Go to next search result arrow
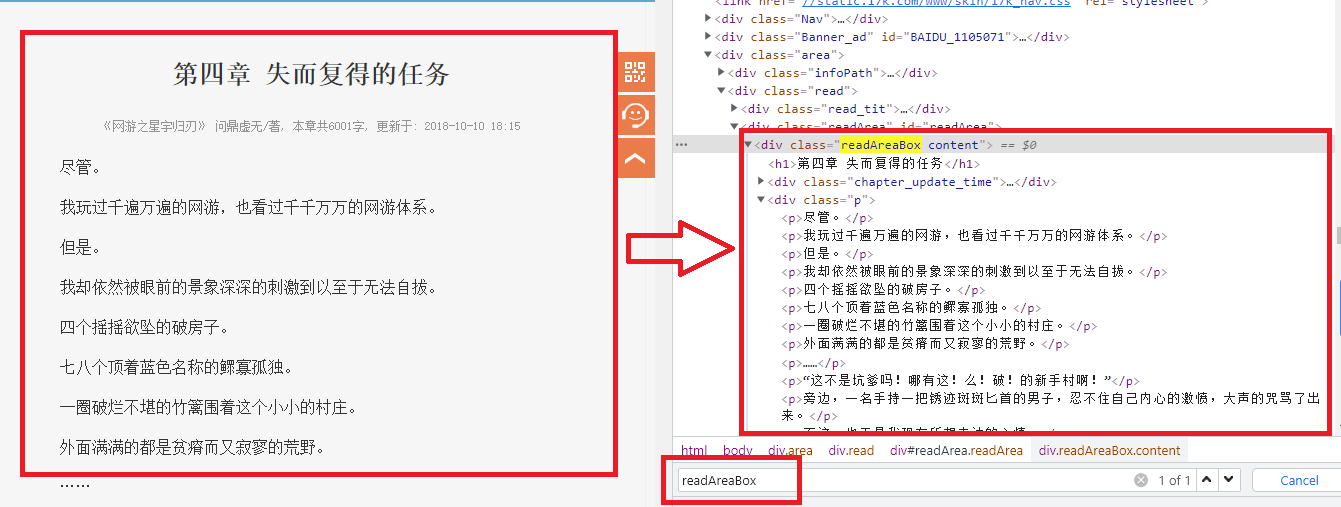The width and height of the screenshot is (1341, 507). 1230,480
